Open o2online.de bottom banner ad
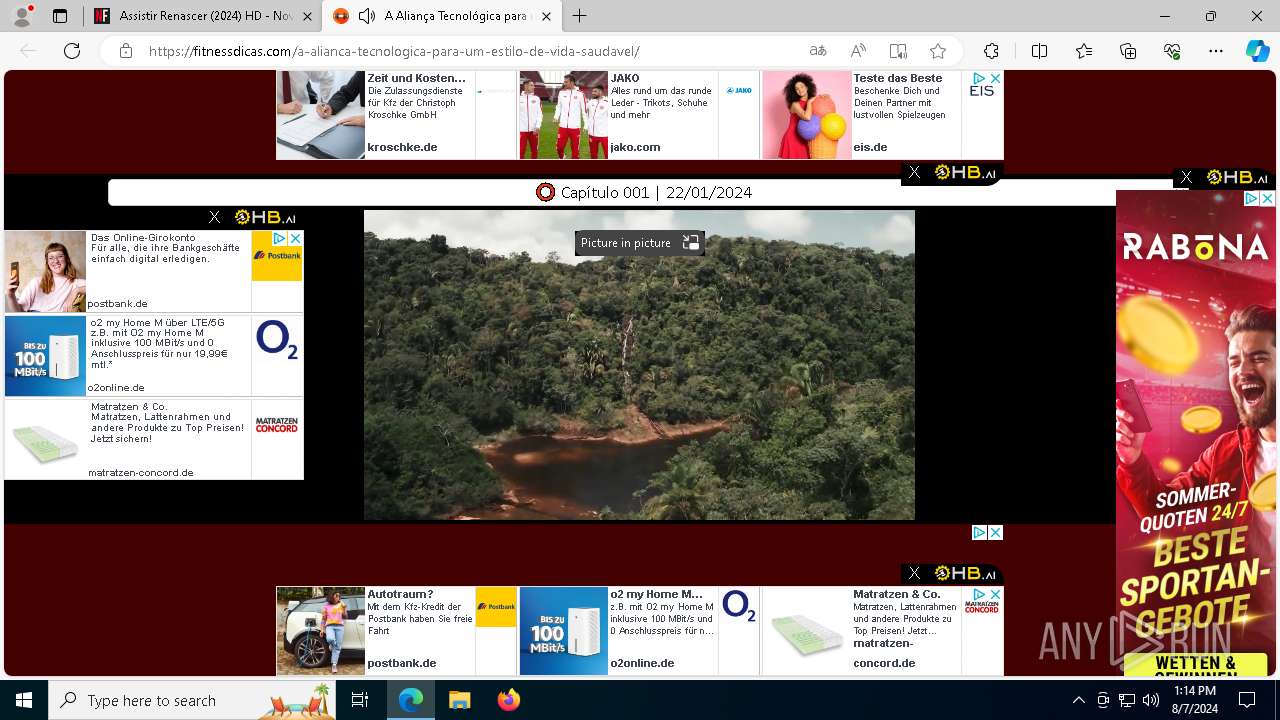 pyautogui.click(x=639, y=631)
